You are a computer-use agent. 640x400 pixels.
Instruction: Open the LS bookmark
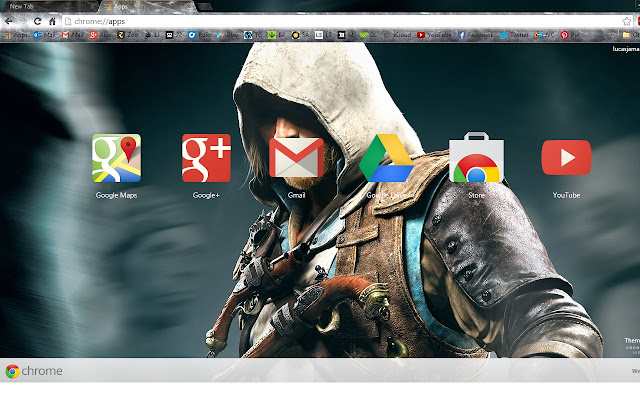pyautogui.click(x=323, y=35)
